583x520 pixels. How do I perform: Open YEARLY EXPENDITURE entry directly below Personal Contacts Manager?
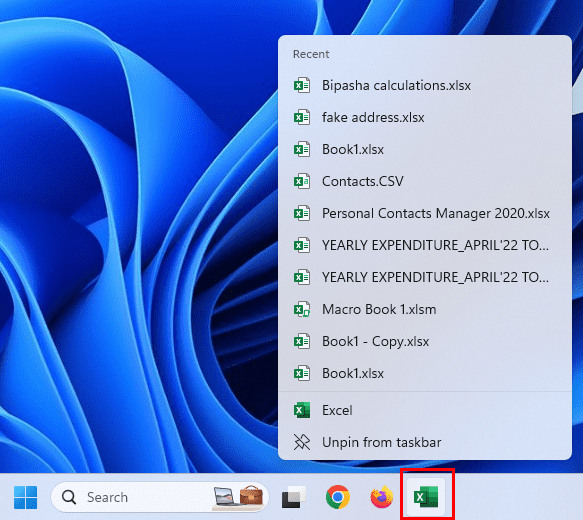coord(425,245)
